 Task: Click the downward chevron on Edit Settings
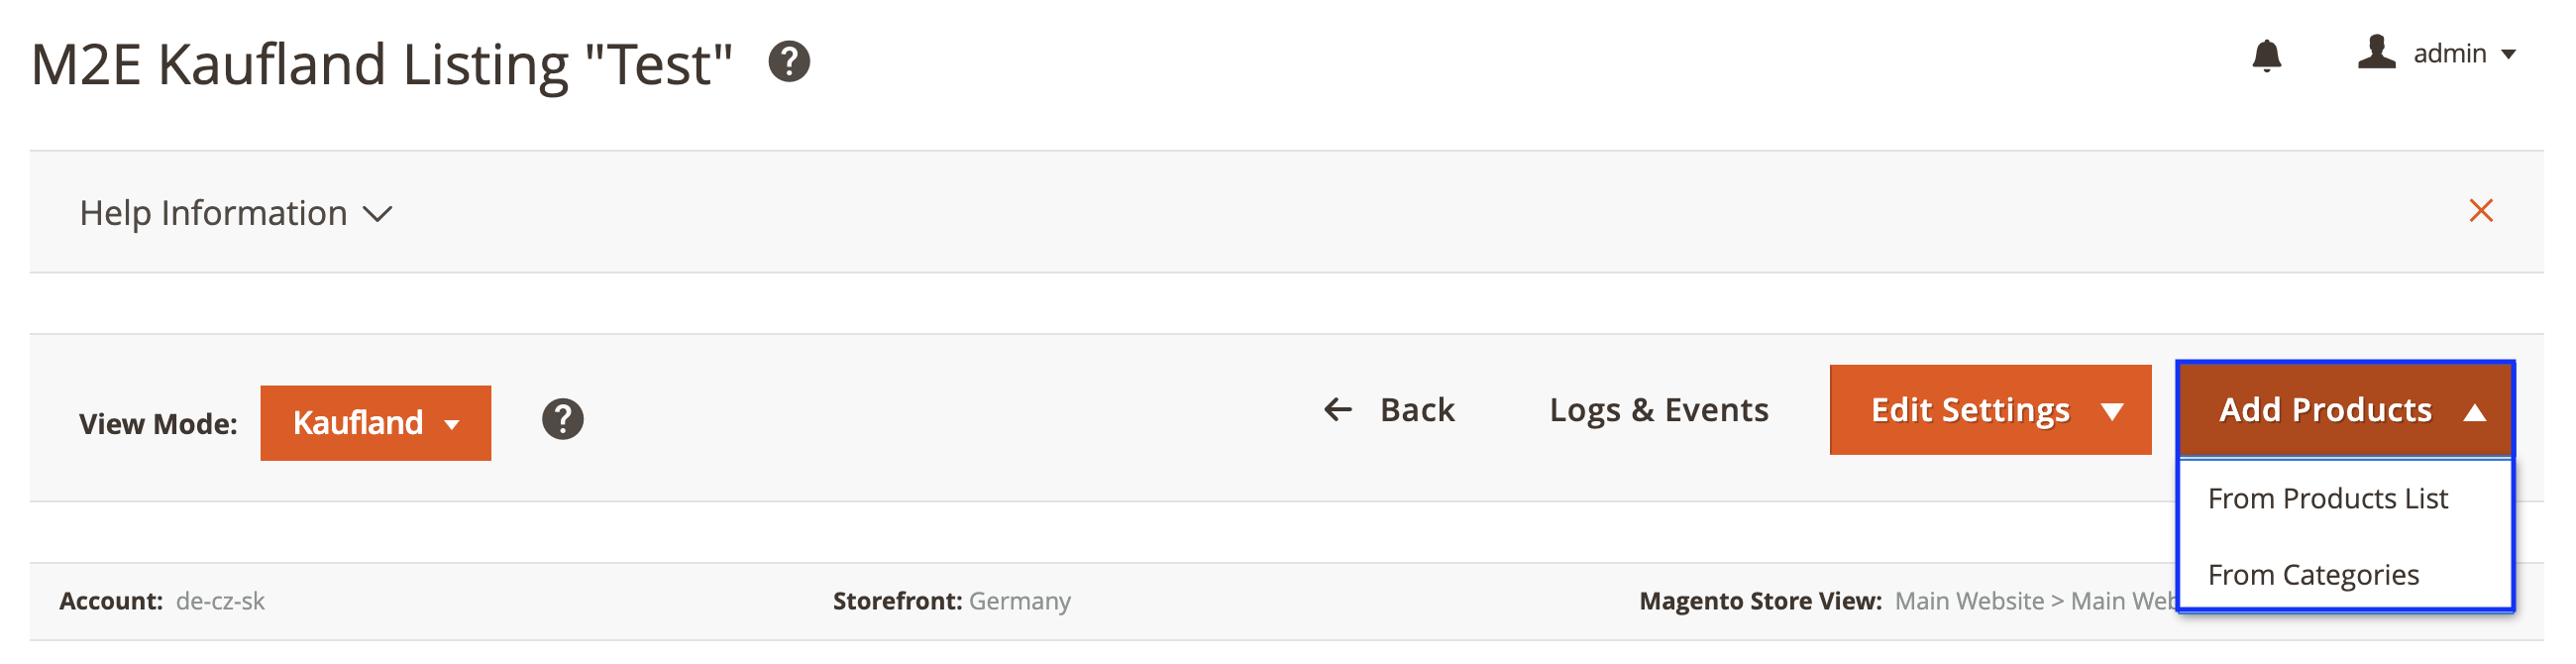(2112, 410)
